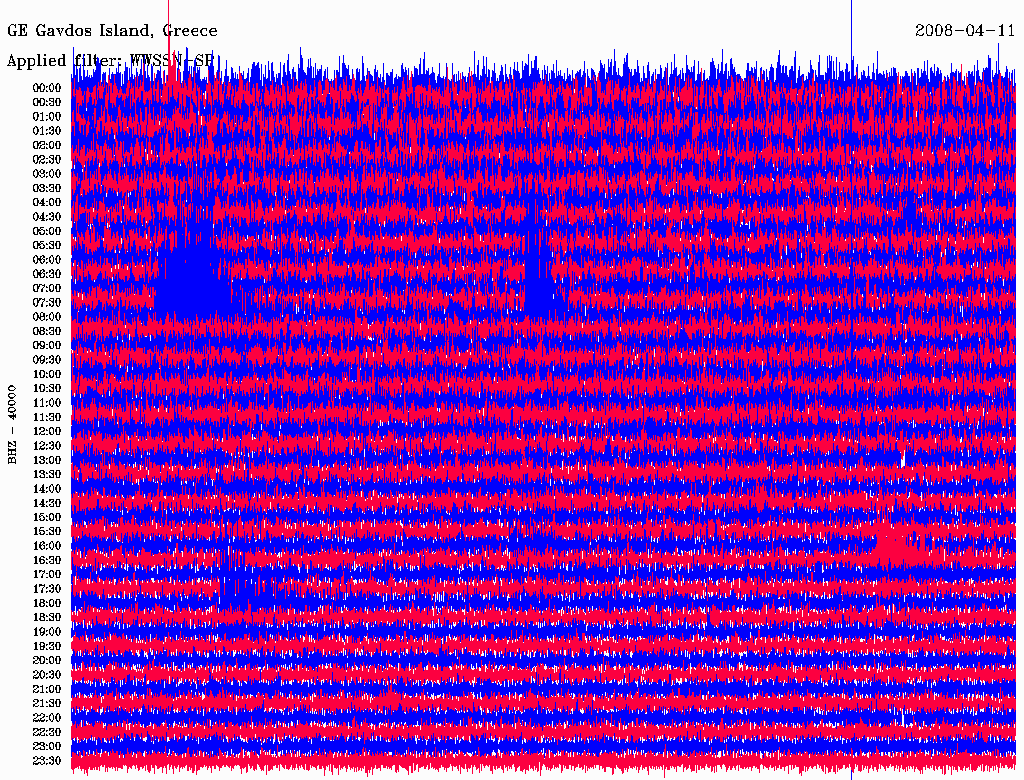This screenshot has height=780, width=1024.
Task: Click the 17:30 time label
Action: coord(47,589)
